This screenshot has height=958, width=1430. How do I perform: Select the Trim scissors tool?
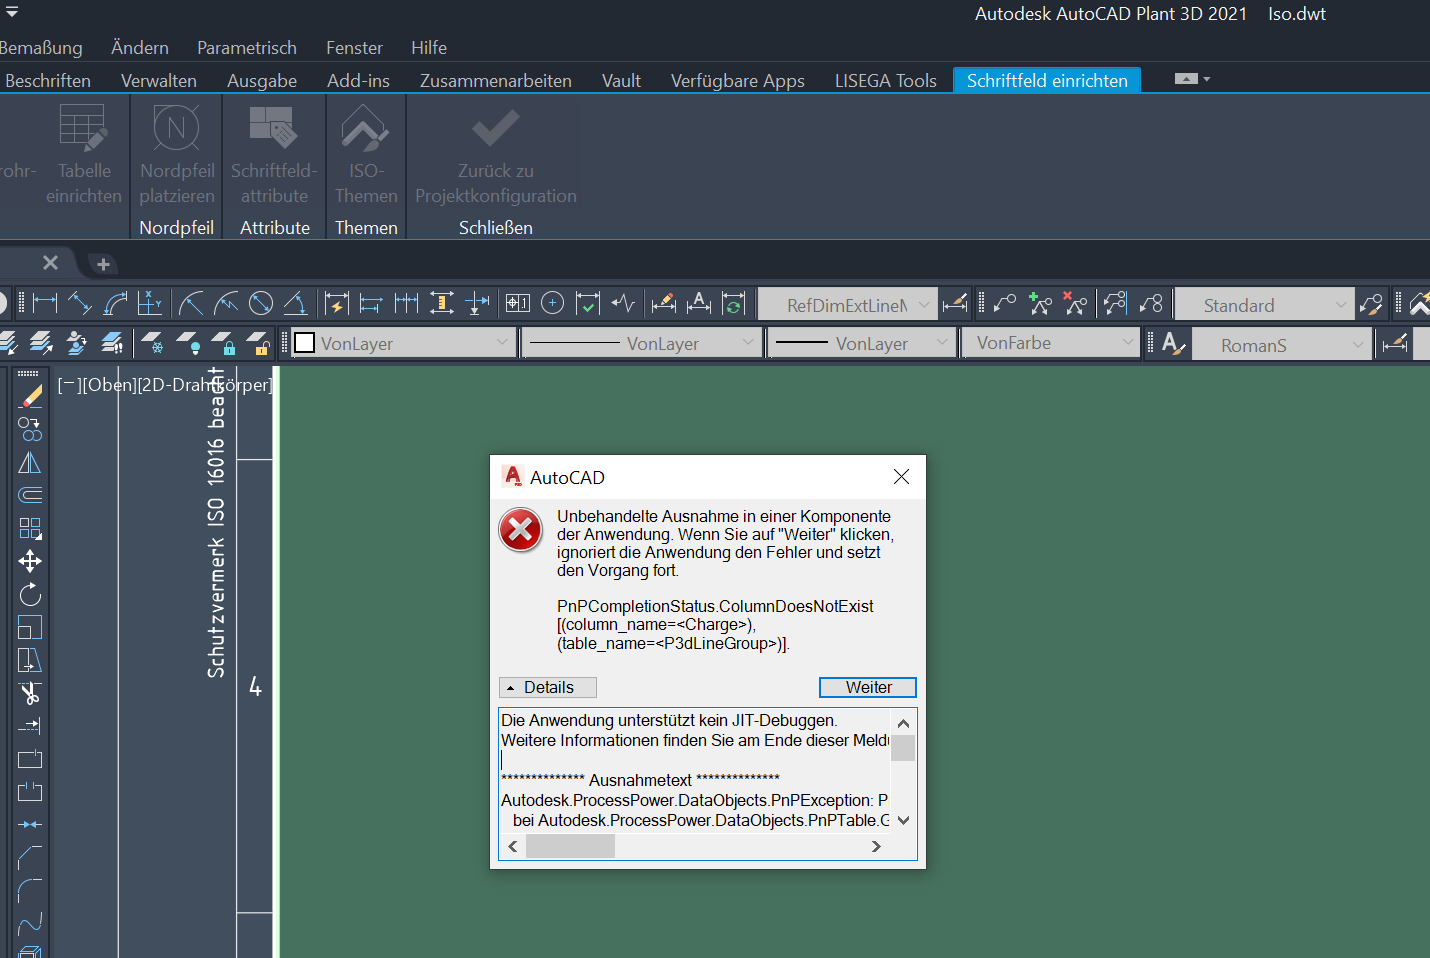[30, 693]
